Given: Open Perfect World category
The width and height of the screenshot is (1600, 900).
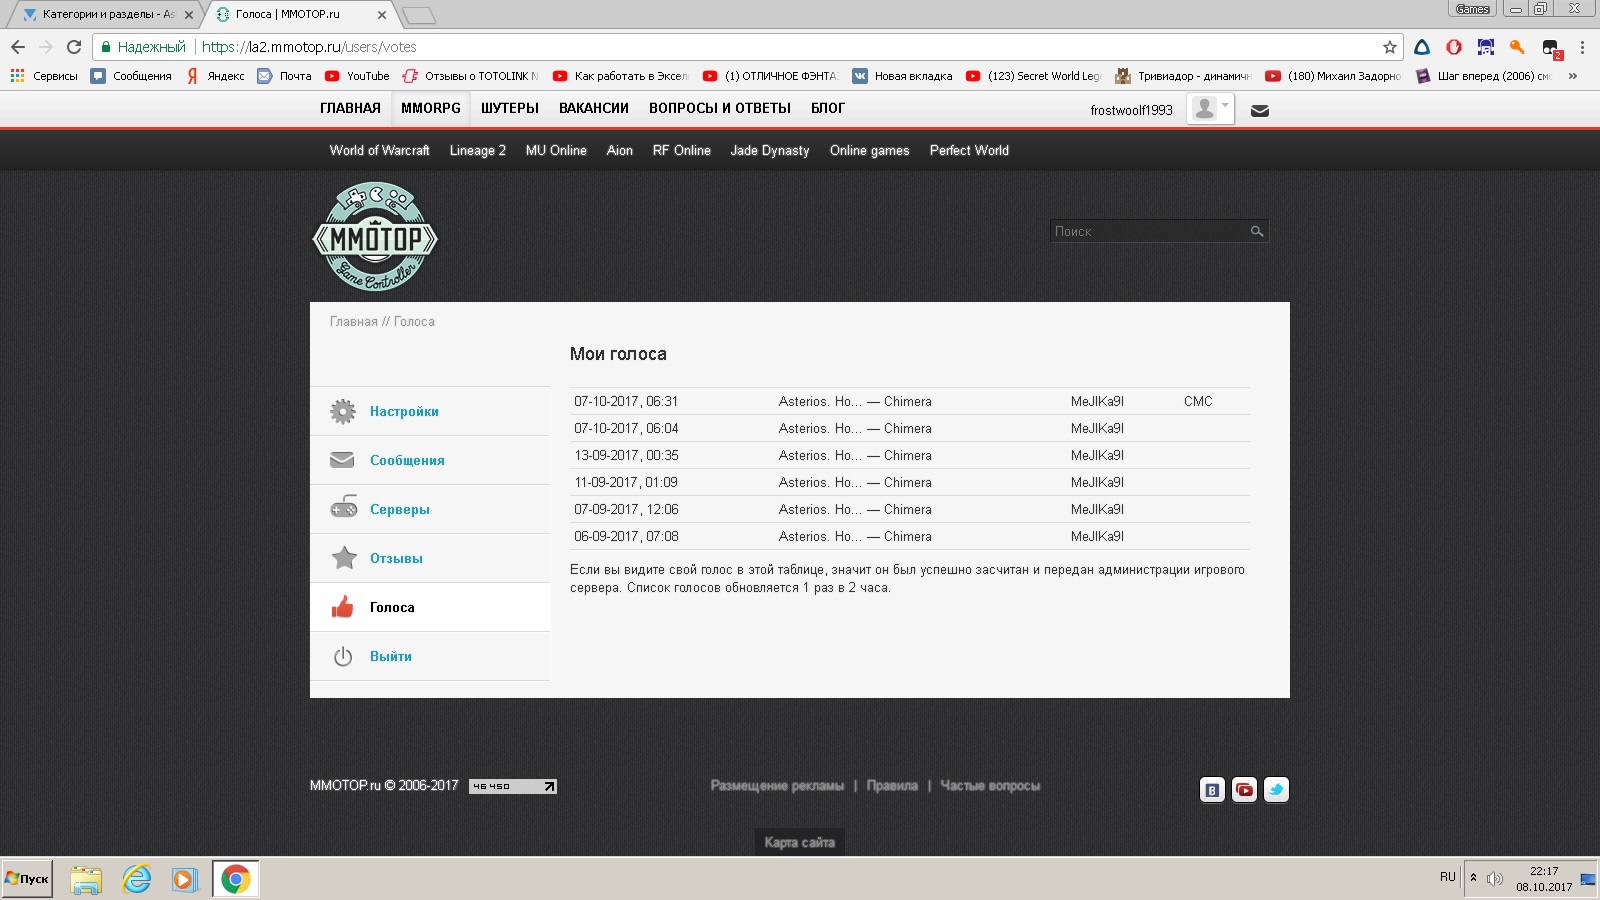Looking at the screenshot, I should click(969, 150).
